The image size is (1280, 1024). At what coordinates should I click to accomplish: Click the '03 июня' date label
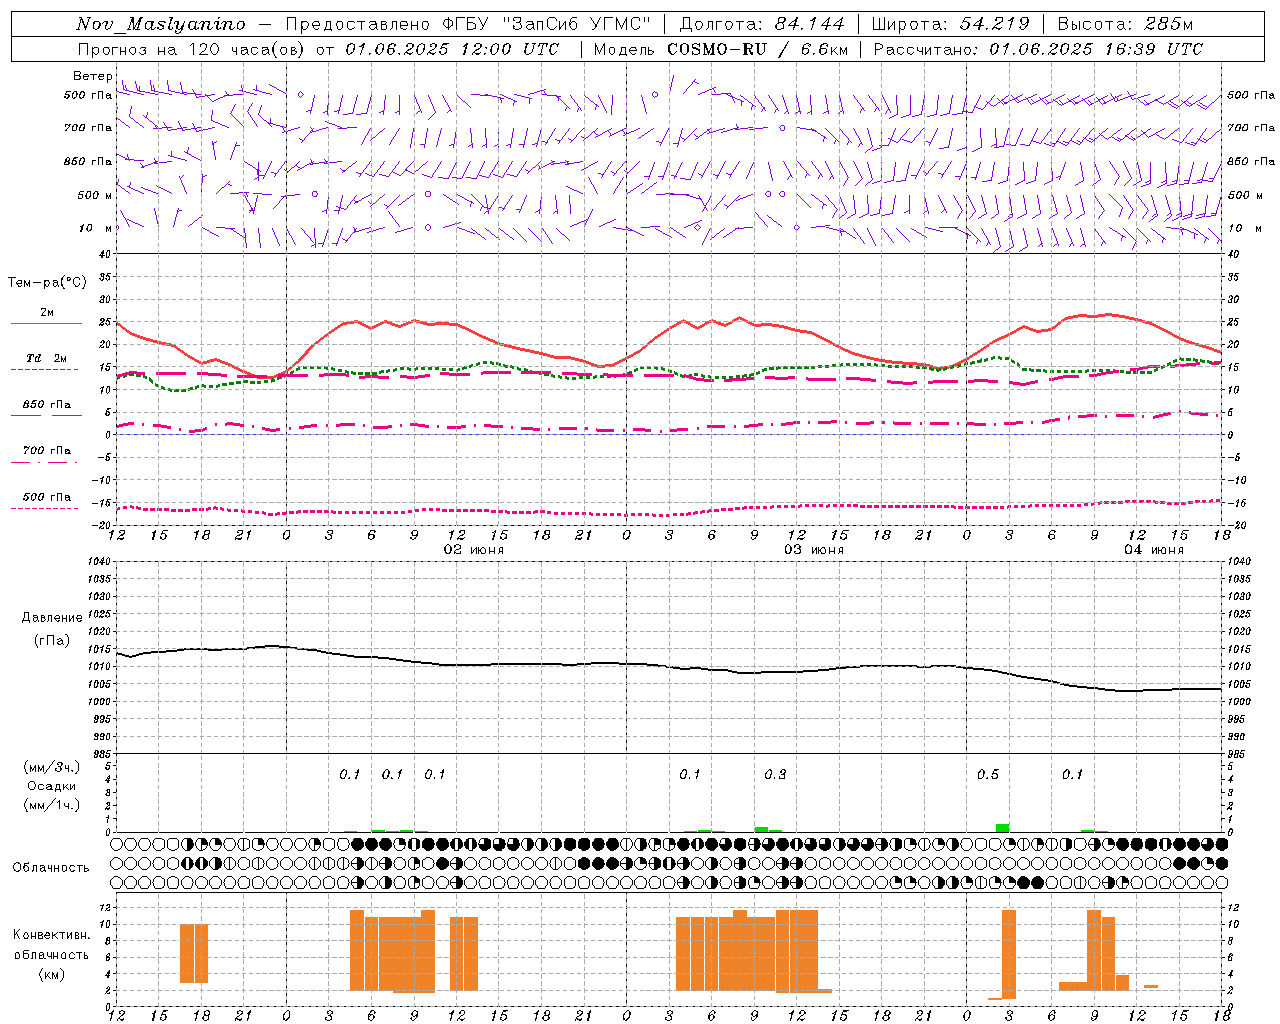814,550
